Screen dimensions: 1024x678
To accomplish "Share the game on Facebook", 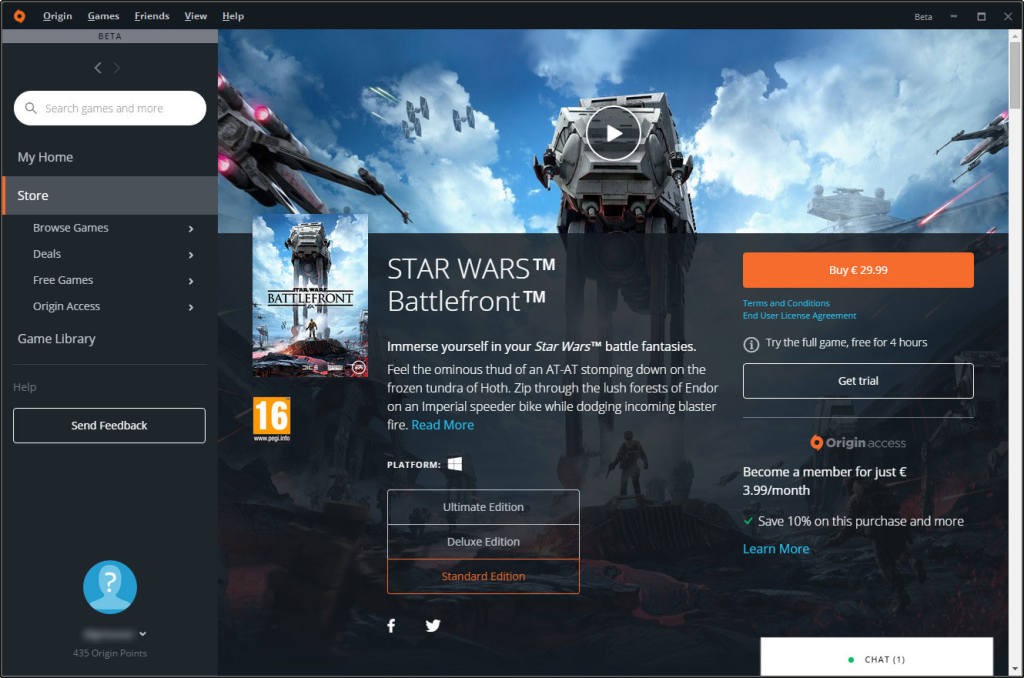I will pos(391,625).
